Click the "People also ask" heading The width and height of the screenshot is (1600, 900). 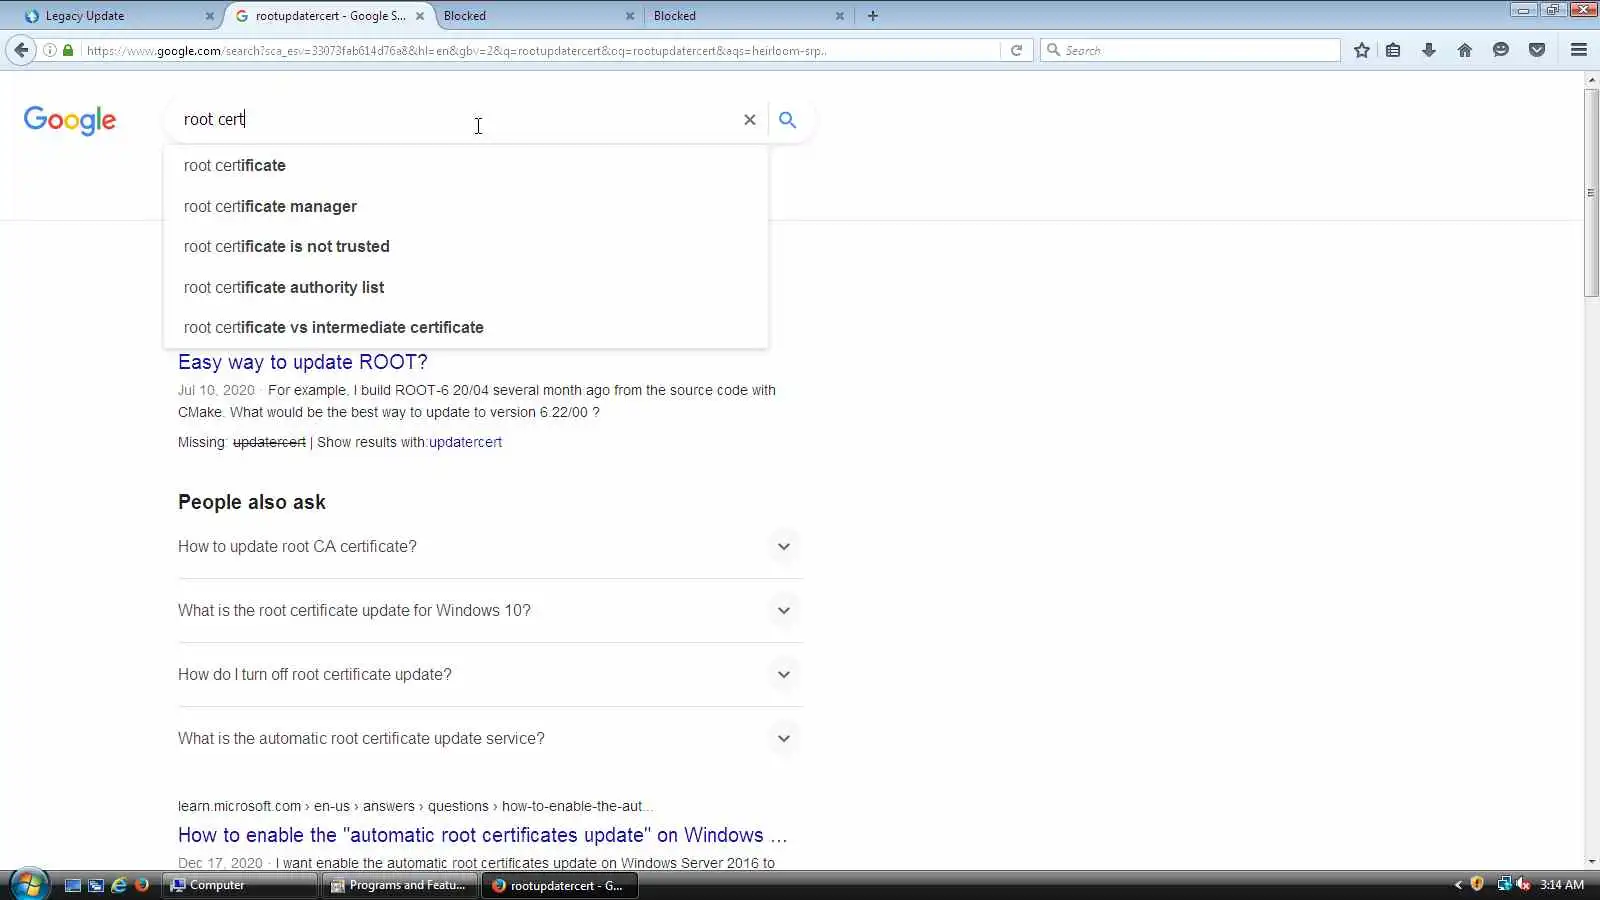252,502
